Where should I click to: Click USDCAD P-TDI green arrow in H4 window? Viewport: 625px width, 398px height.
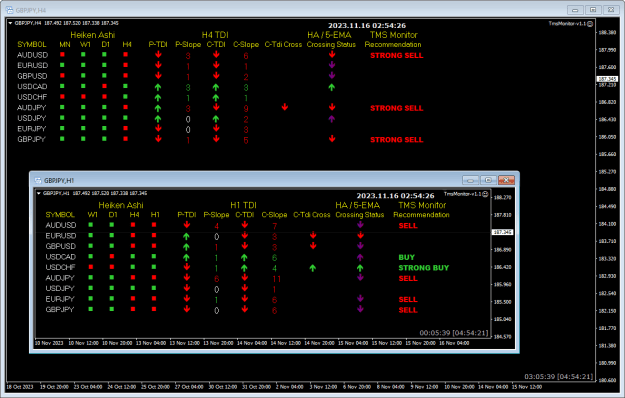click(158, 87)
